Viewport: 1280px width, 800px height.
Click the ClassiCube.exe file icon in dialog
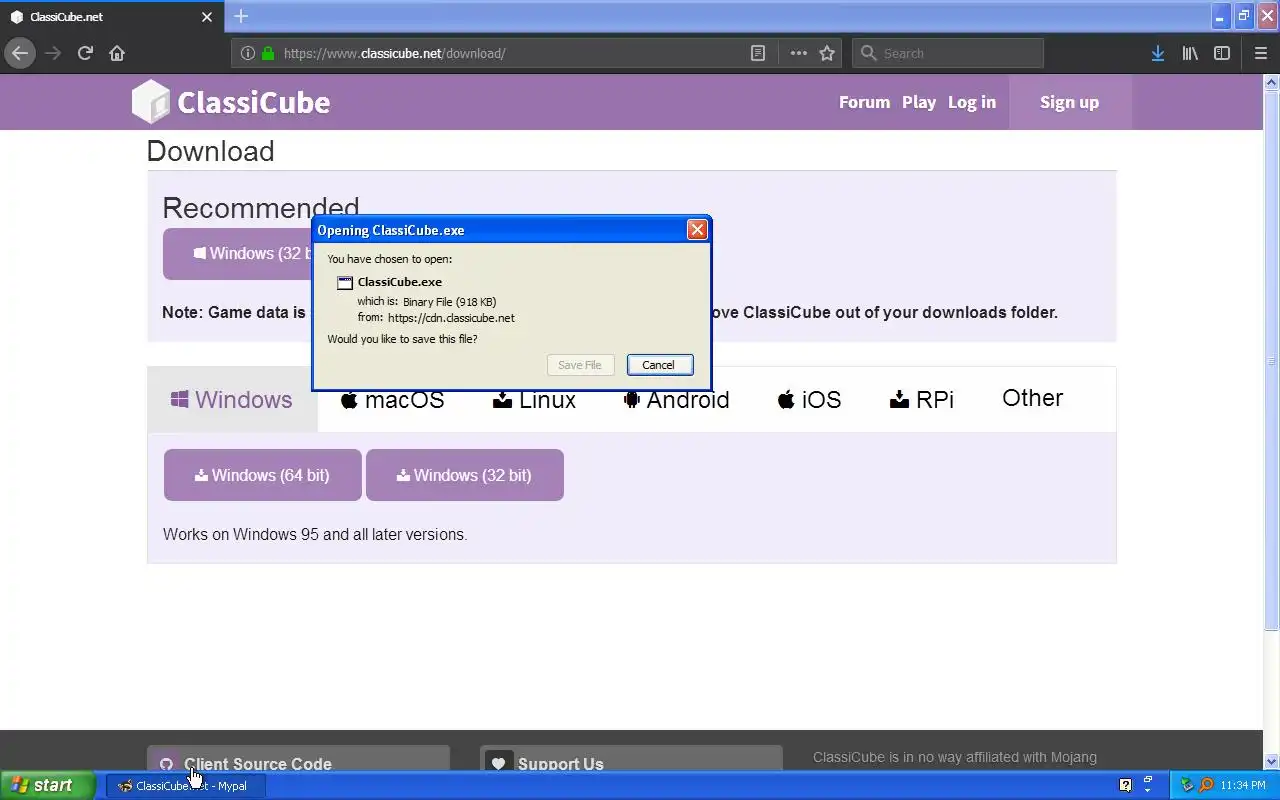345,283
